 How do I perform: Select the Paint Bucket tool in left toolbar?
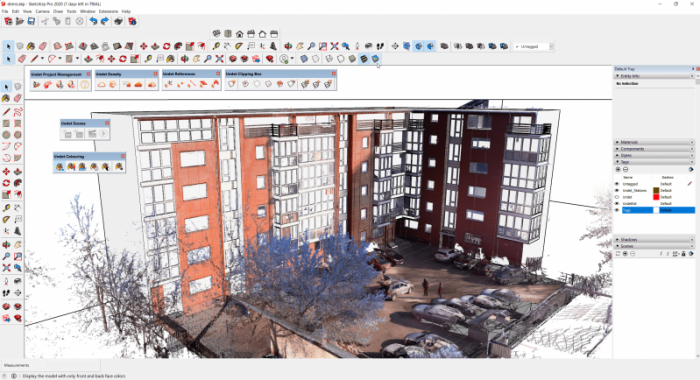(x=6, y=98)
